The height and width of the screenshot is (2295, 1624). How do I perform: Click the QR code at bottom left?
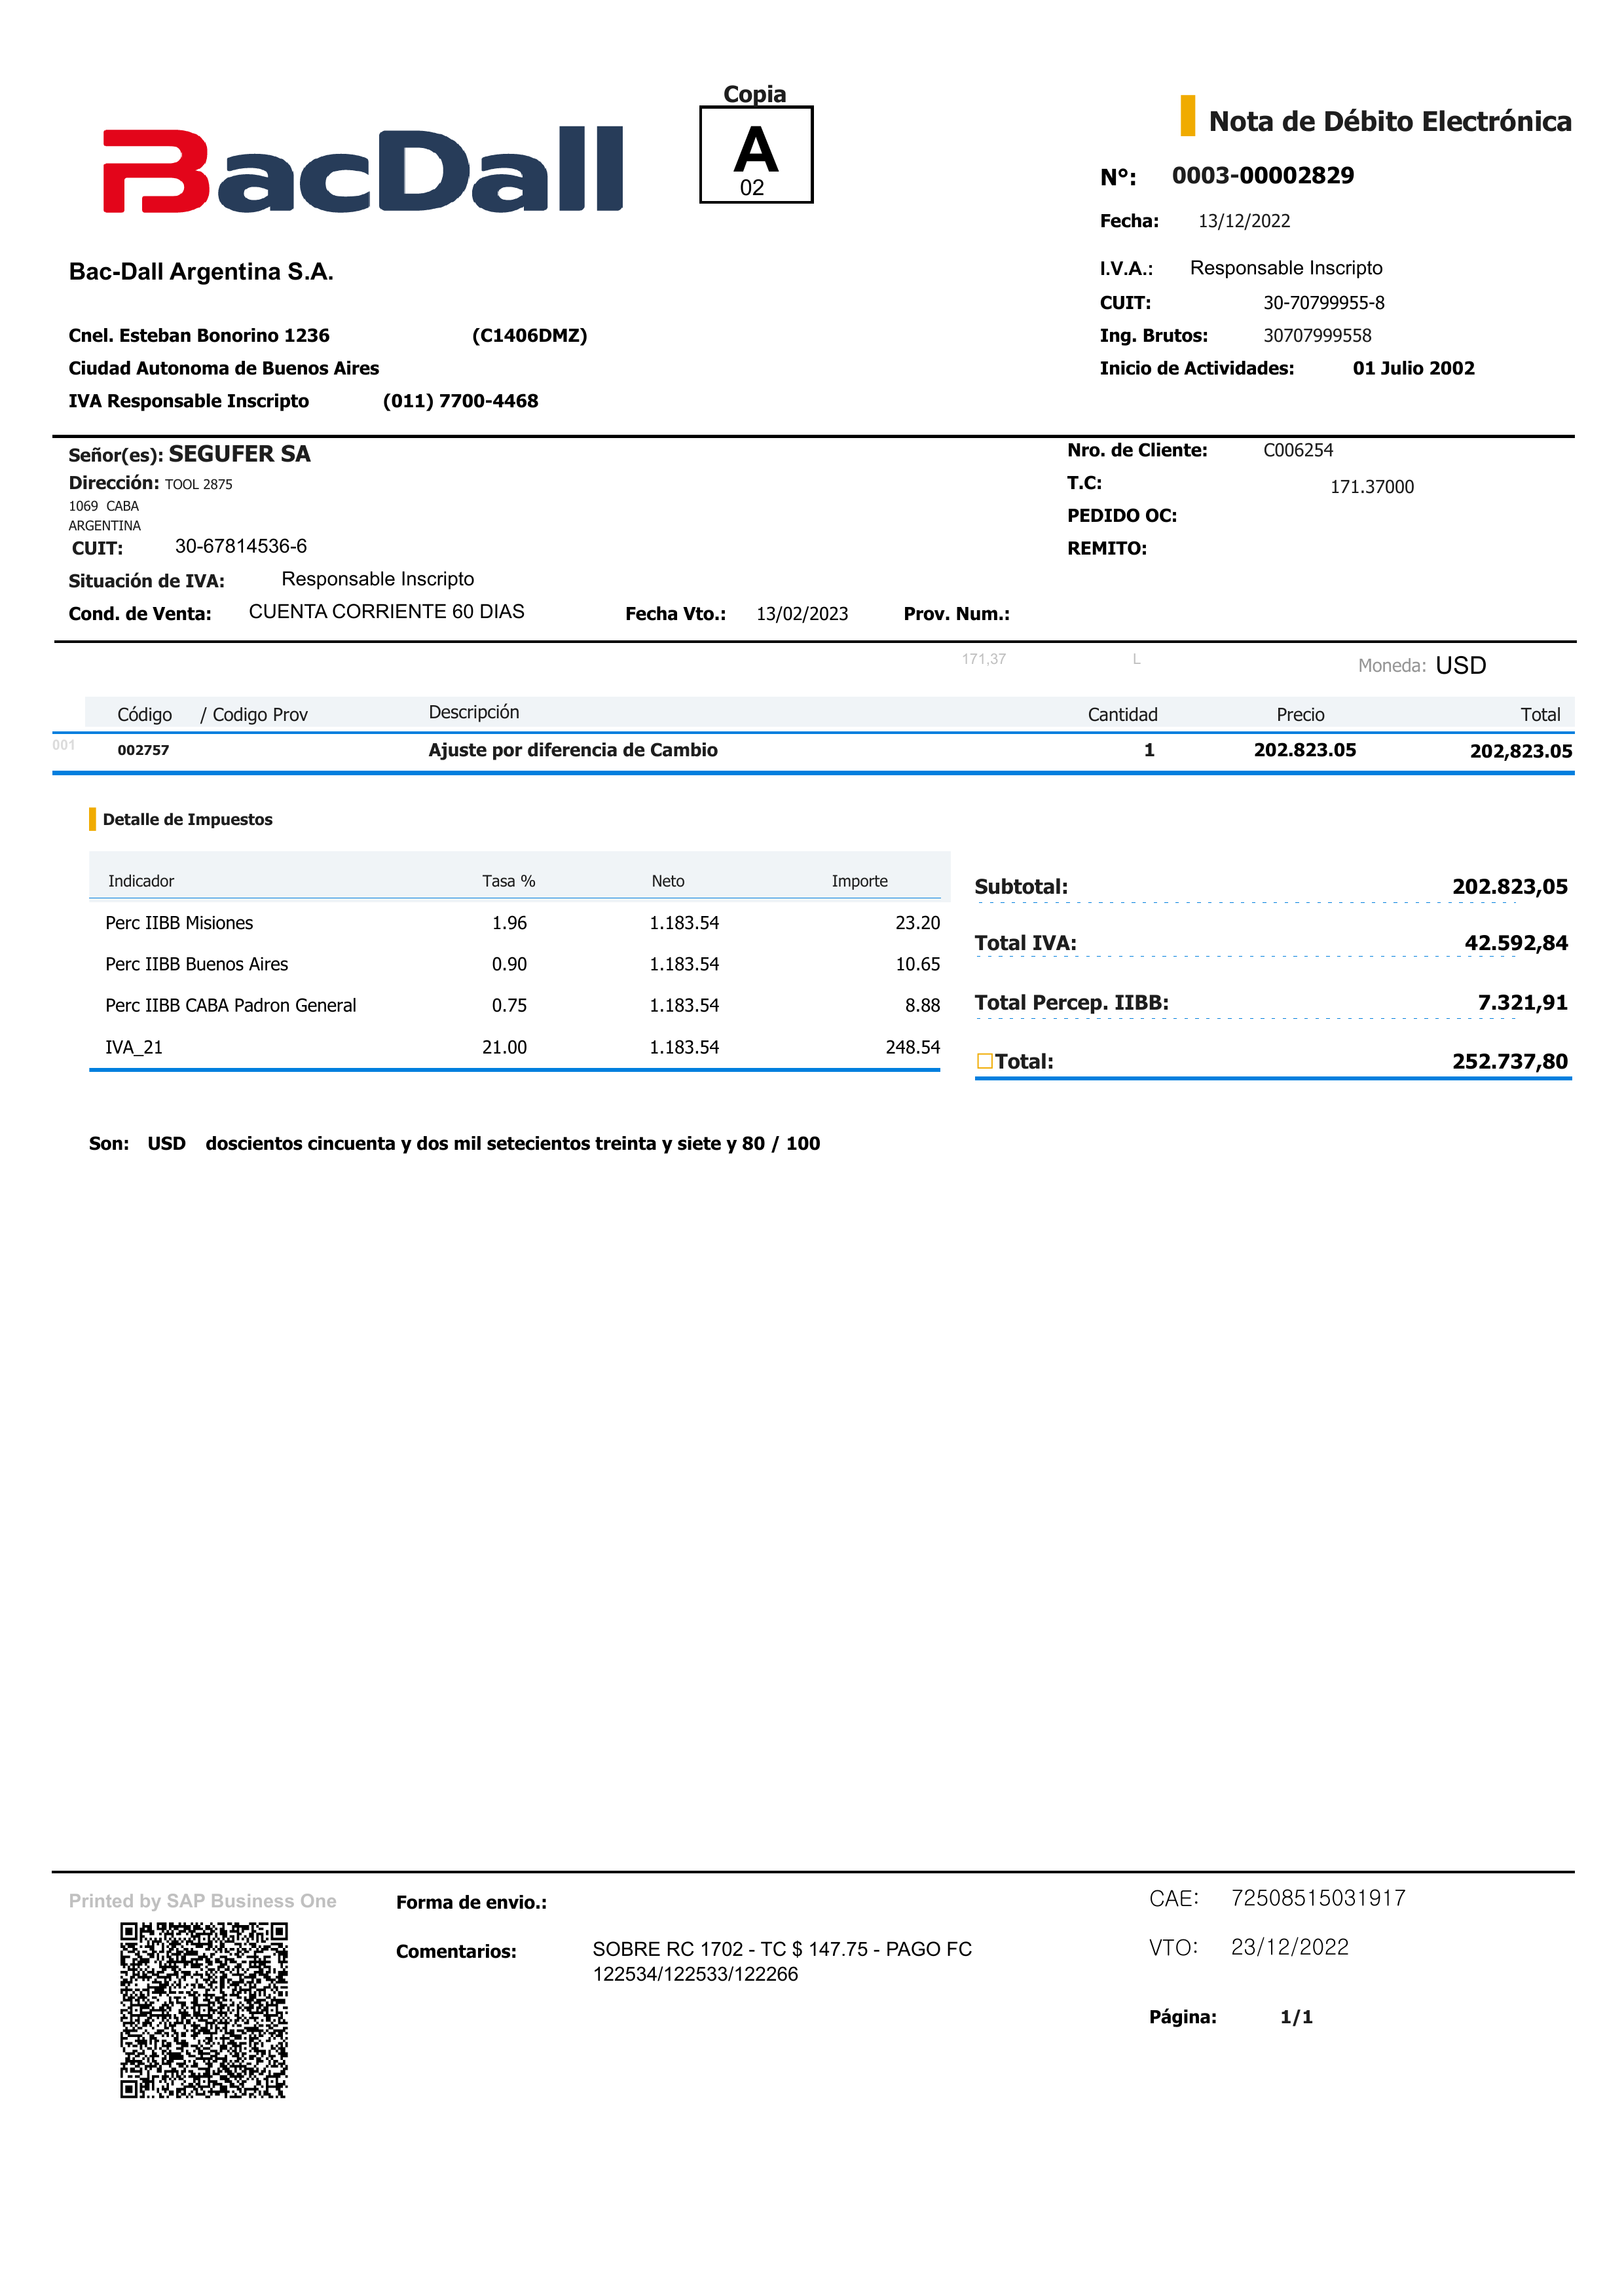[x=204, y=2009]
